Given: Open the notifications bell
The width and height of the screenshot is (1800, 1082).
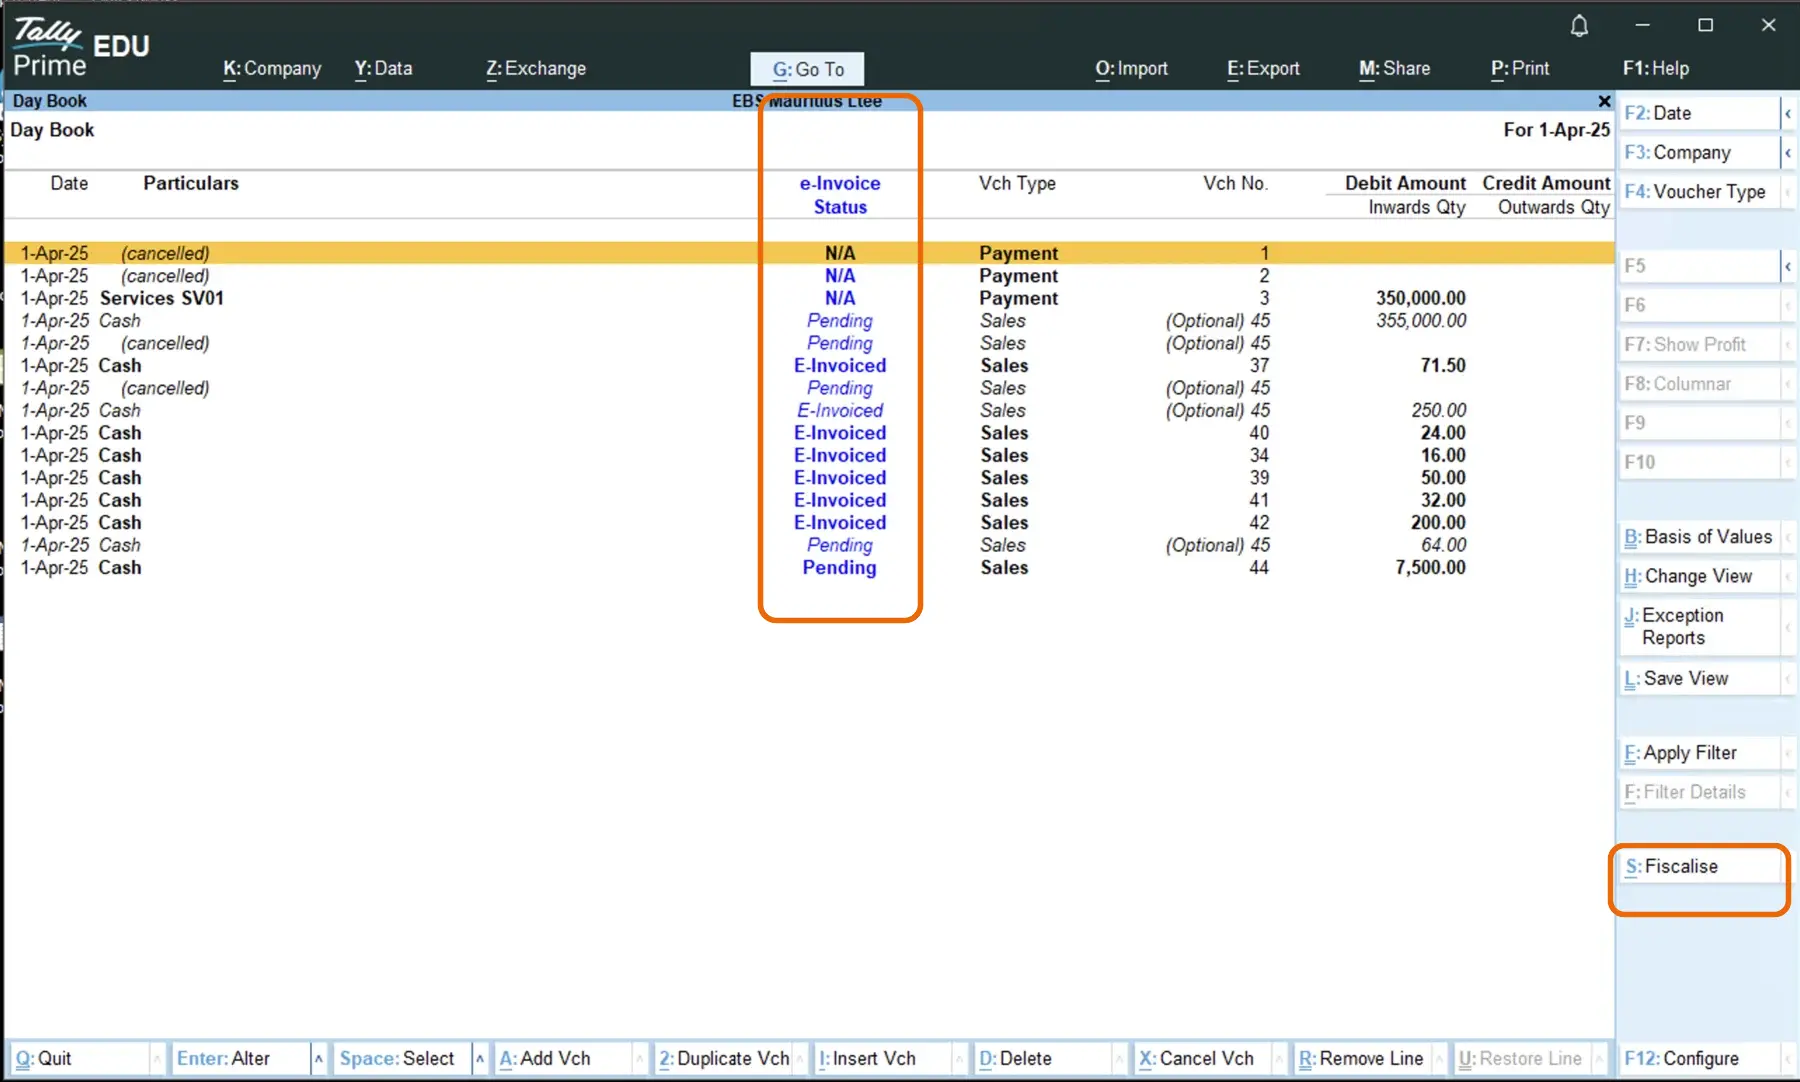Looking at the screenshot, I should coord(1578,26).
